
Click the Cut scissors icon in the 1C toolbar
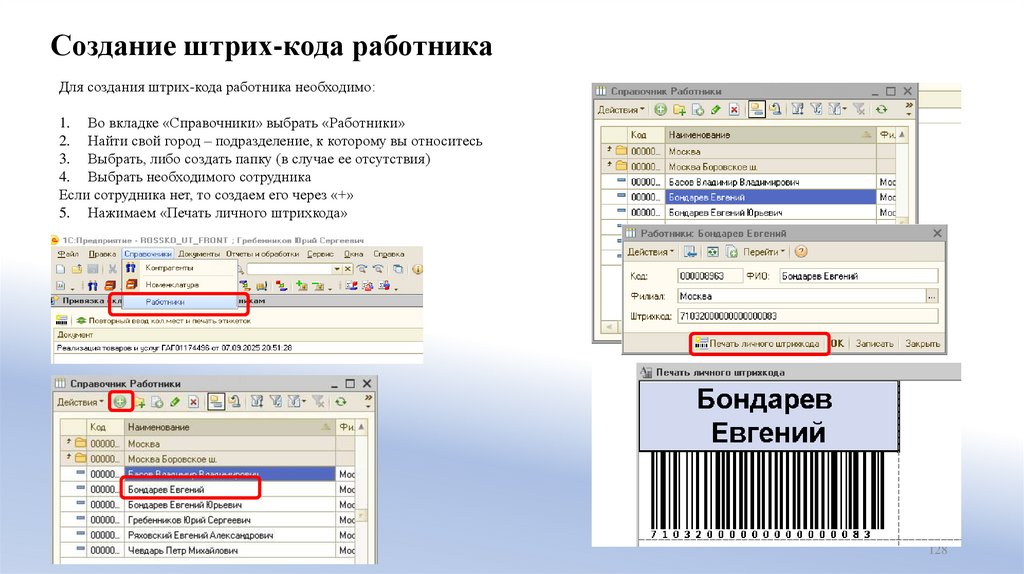tap(112, 269)
